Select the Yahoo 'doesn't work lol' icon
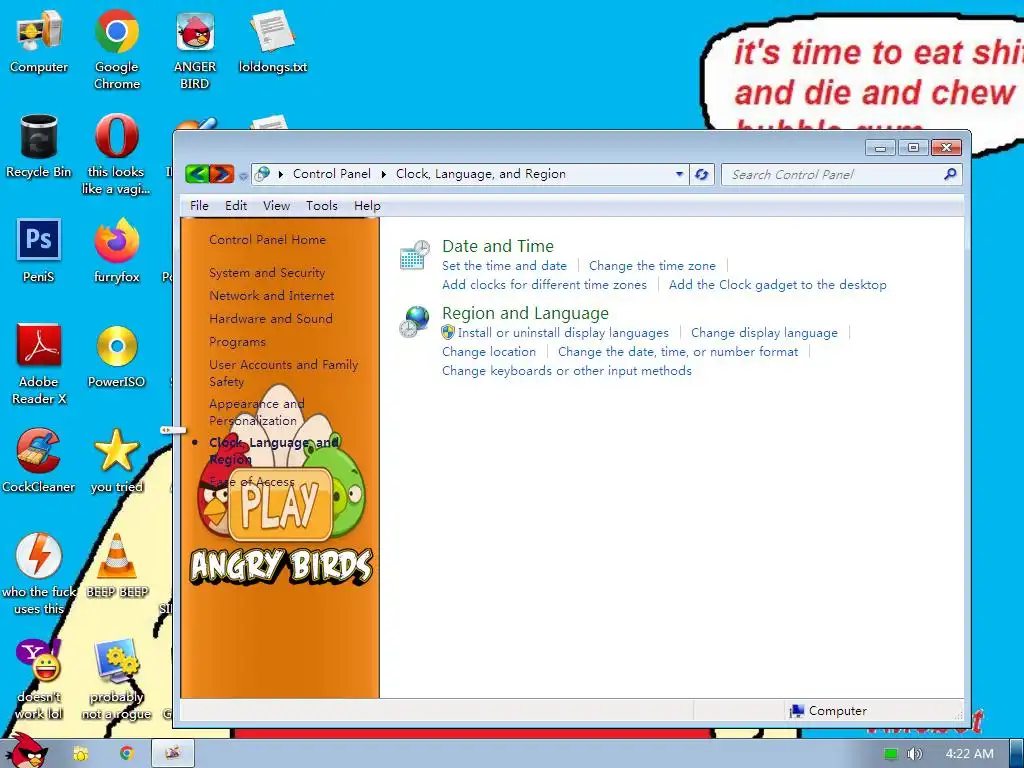Viewport: 1024px width, 768px height. click(39, 679)
